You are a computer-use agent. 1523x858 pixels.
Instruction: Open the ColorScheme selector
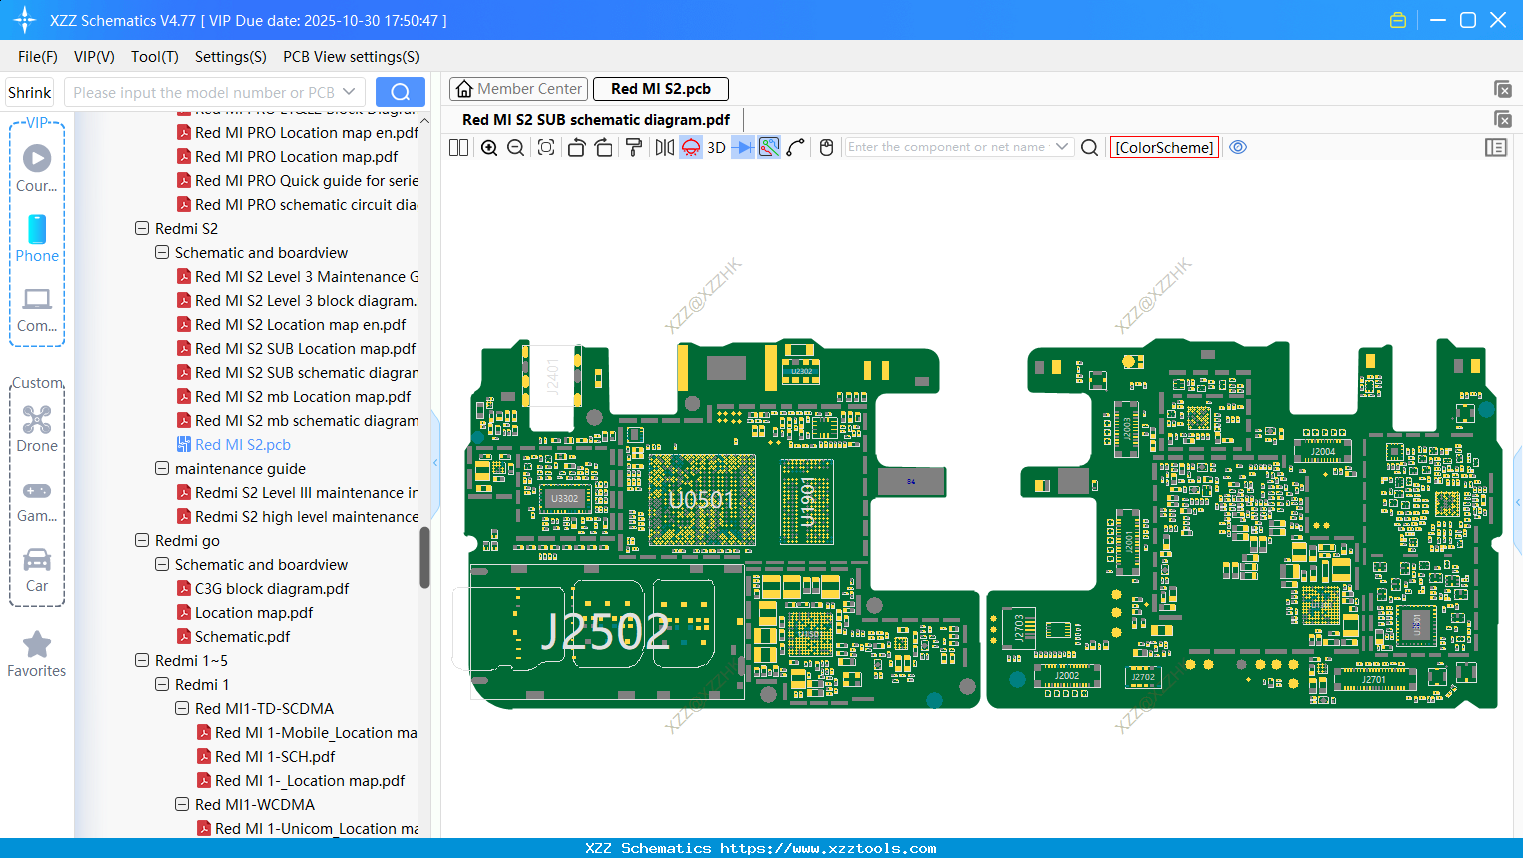pyautogui.click(x=1164, y=148)
